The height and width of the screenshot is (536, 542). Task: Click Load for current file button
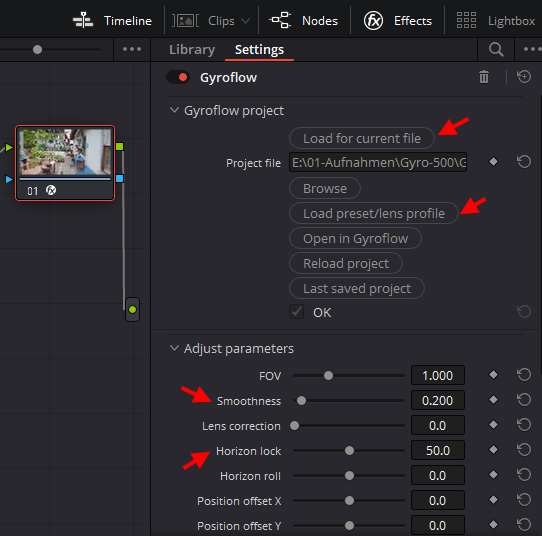click(x=362, y=138)
